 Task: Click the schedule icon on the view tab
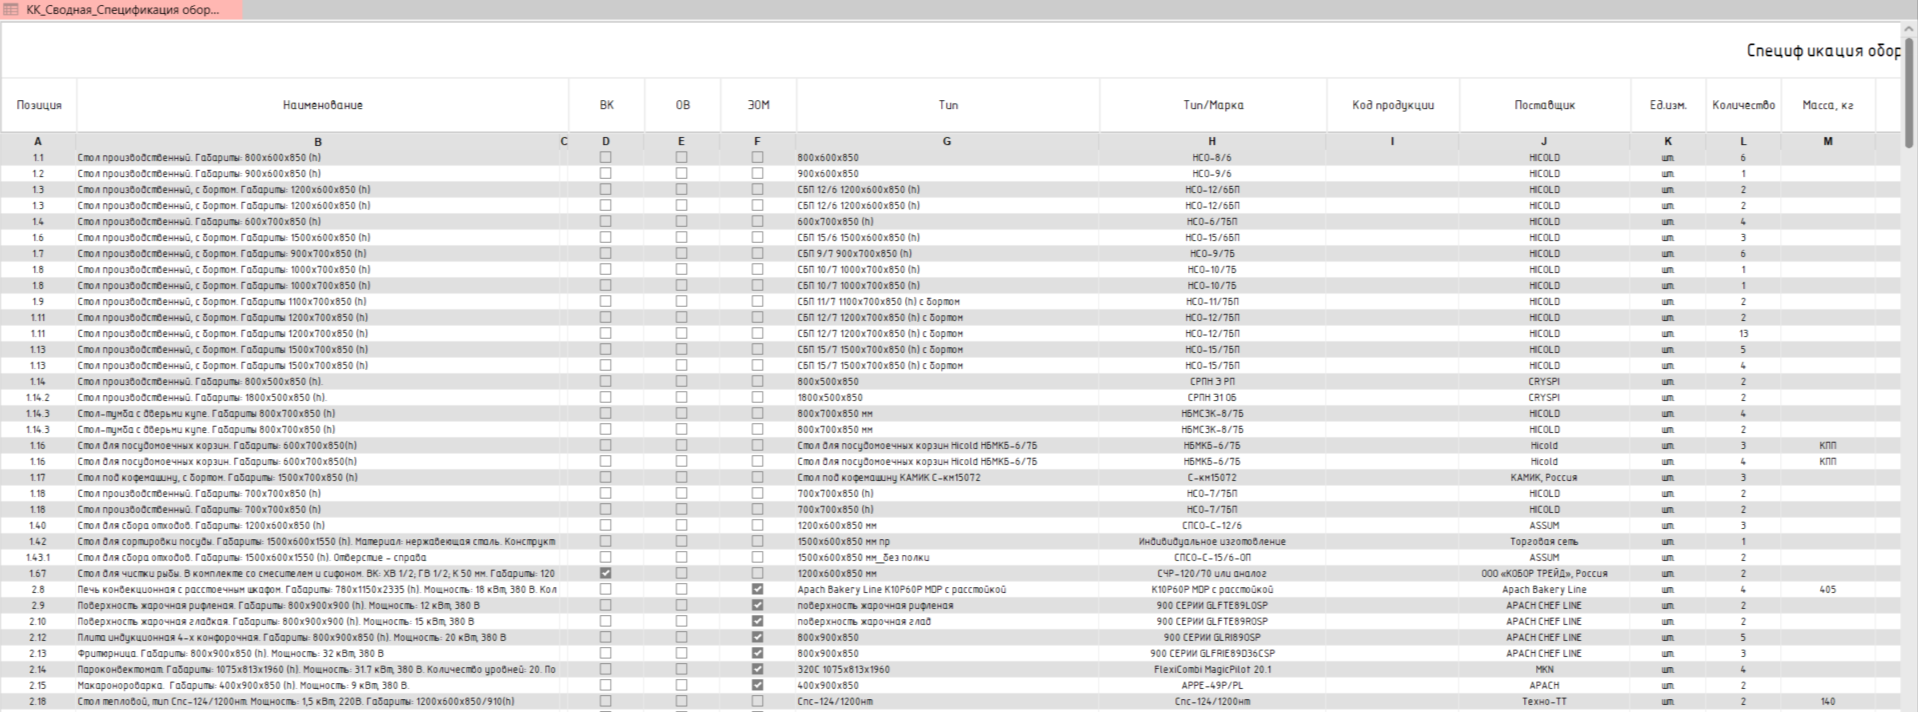tap(11, 10)
